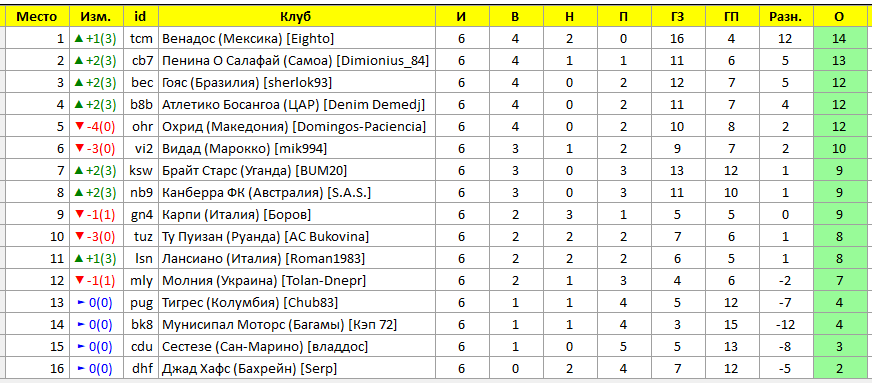Click blue arrow in Джад Хафс row

point(81,369)
